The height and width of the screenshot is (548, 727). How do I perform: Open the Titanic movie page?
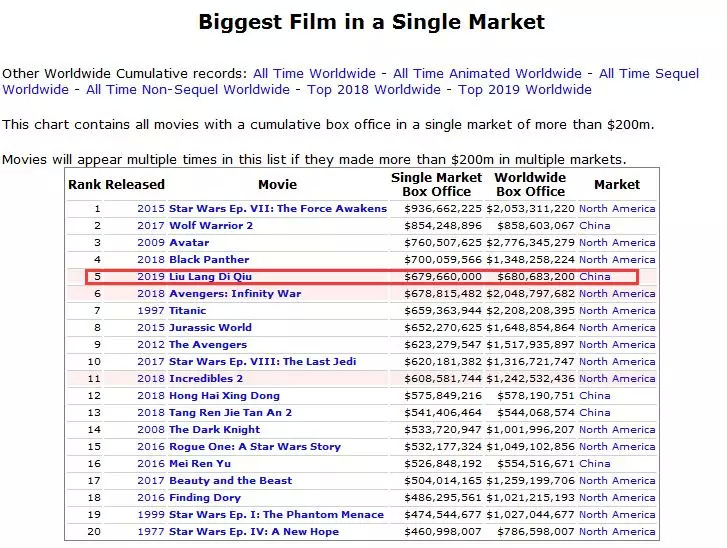coord(188,311)
